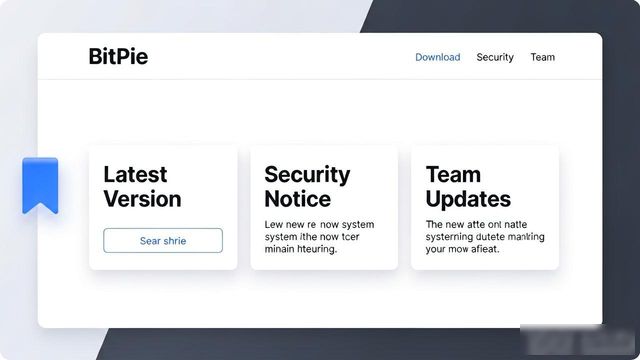Click 'Lew new re now system' line

pyautogui.click(x=319, y=224)
